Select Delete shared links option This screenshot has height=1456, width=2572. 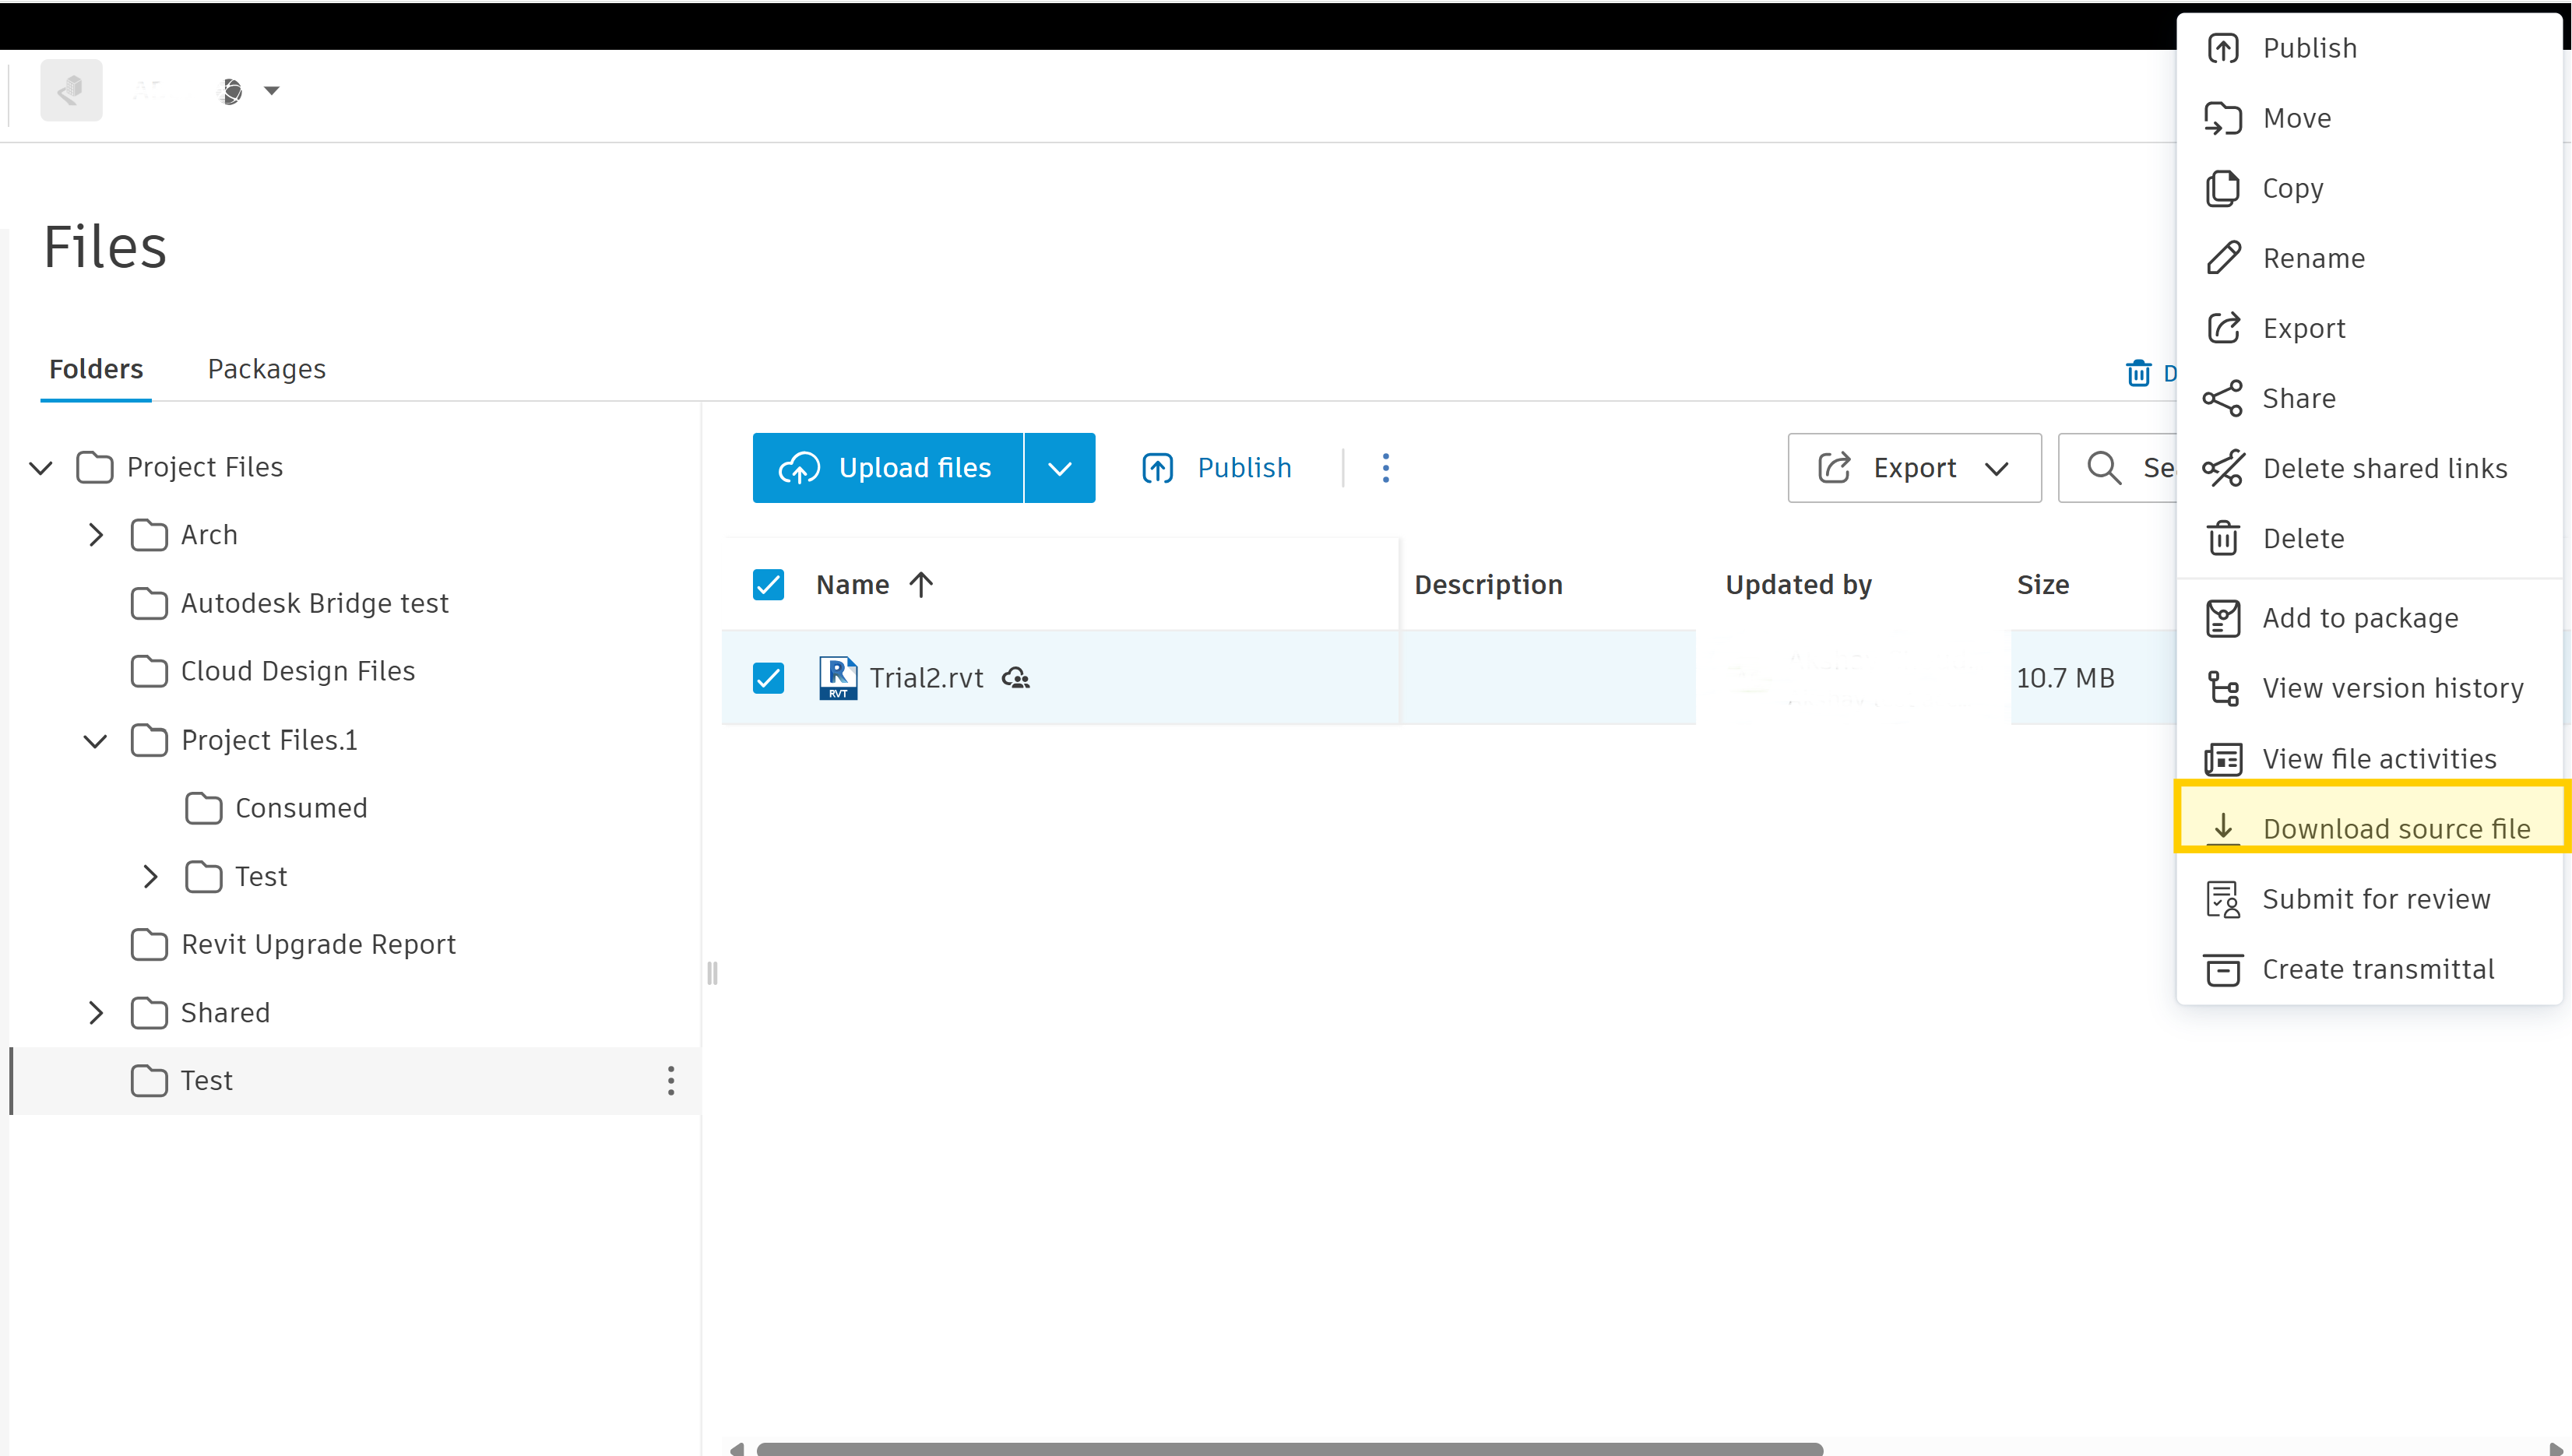click(x=2369, y=468)
